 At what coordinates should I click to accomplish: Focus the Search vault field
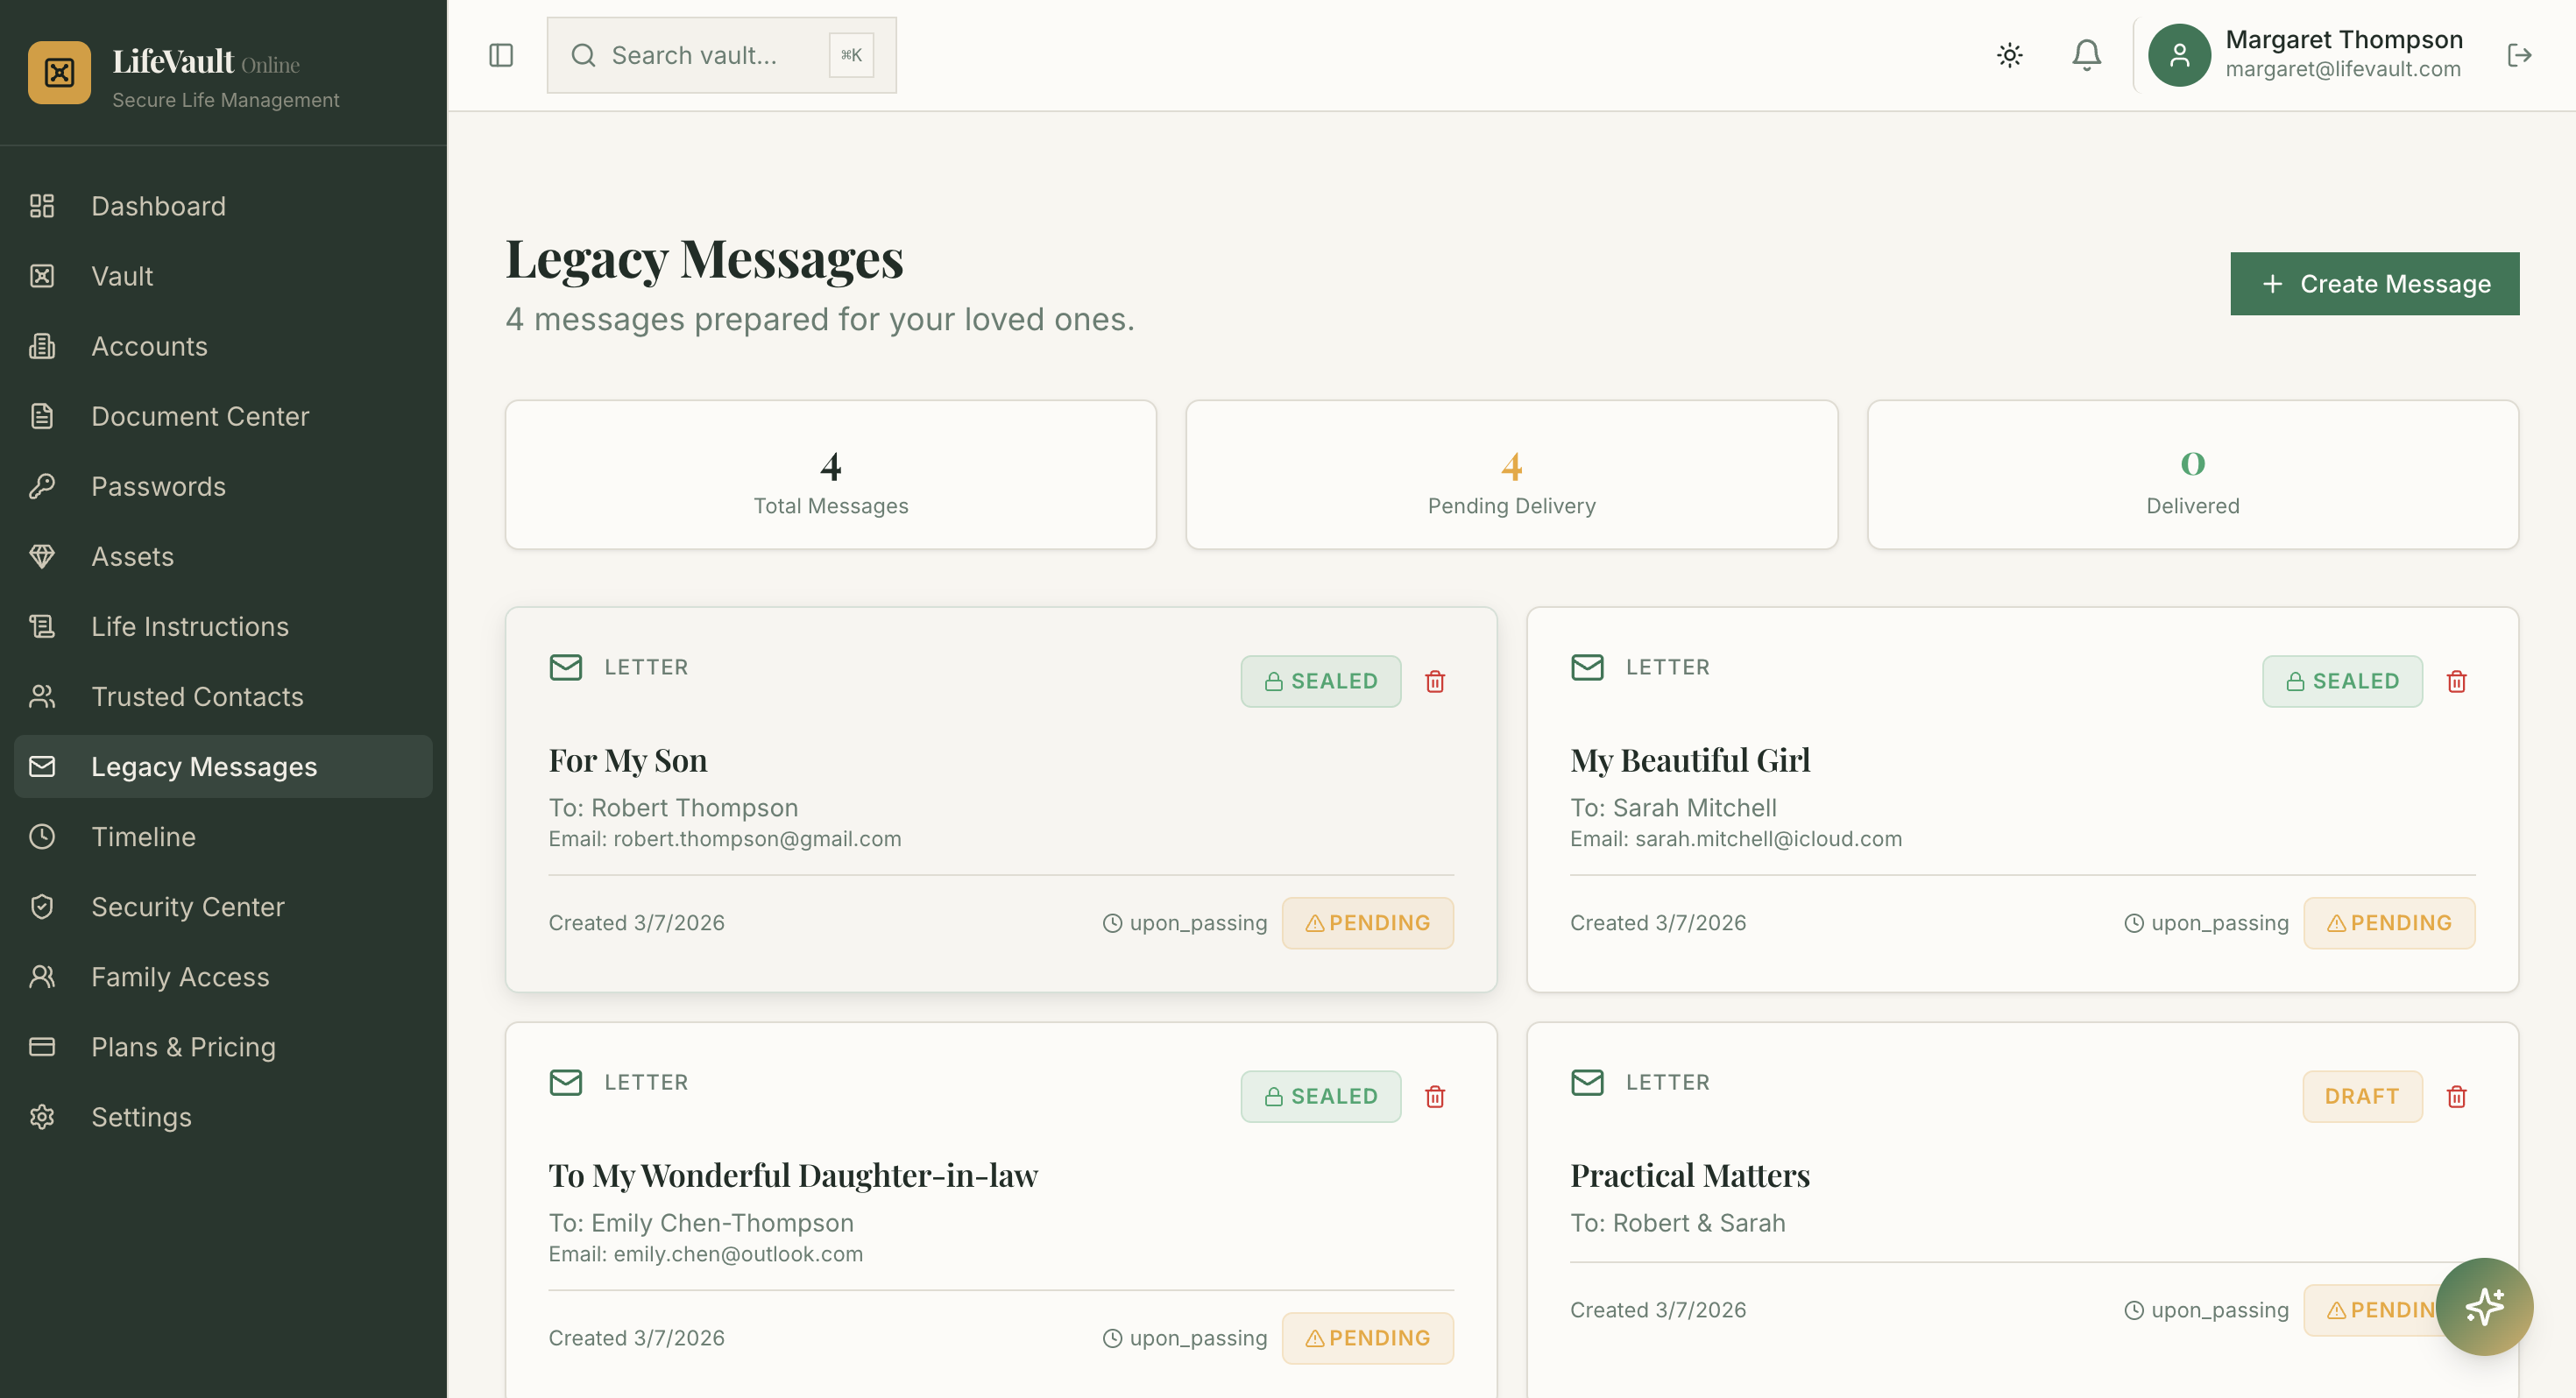click(x=700, y=55)
